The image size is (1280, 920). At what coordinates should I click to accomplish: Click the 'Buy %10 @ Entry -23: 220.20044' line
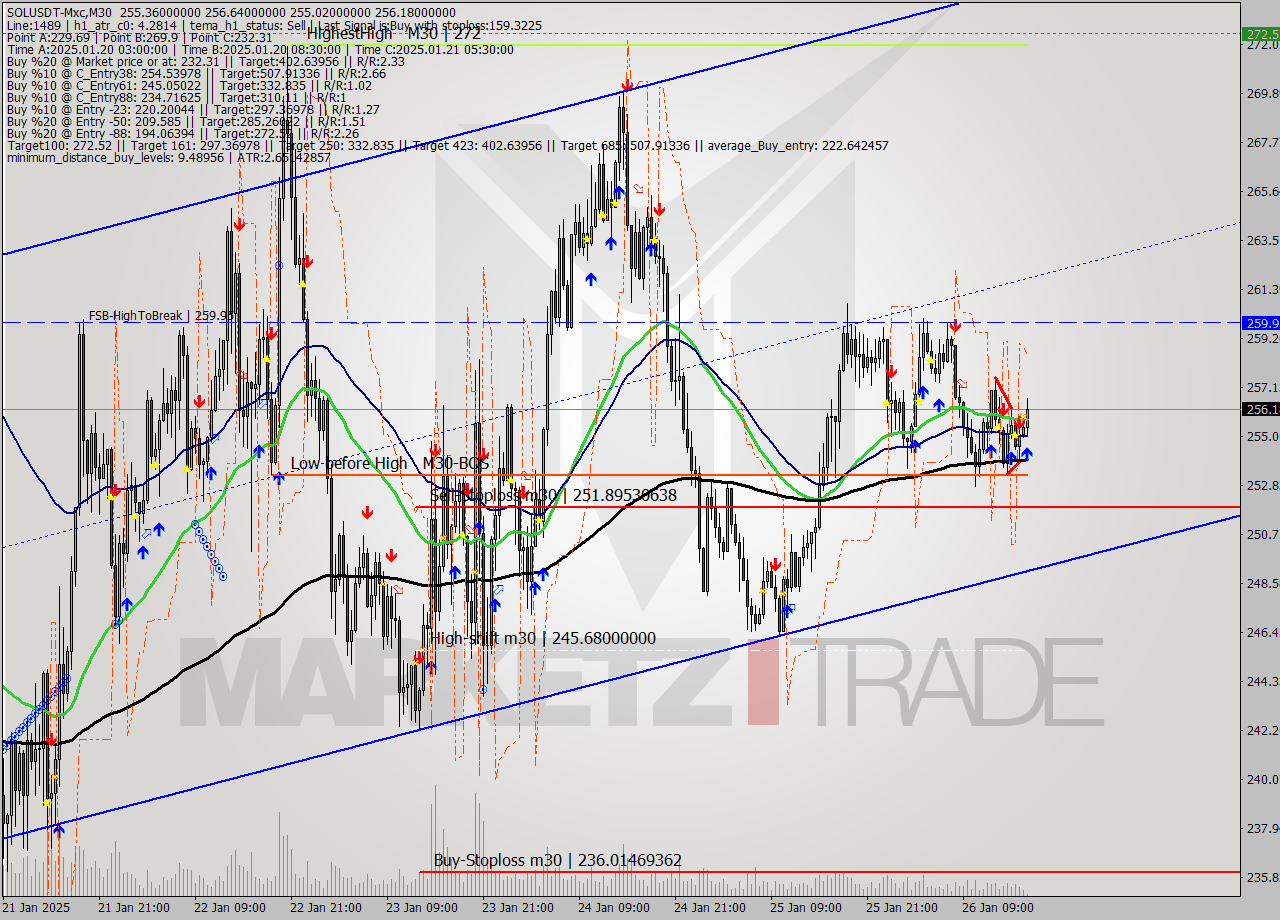click(x=192, y=109)
